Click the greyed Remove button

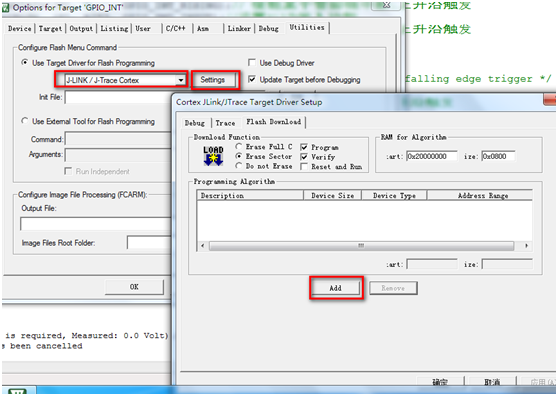393,288
